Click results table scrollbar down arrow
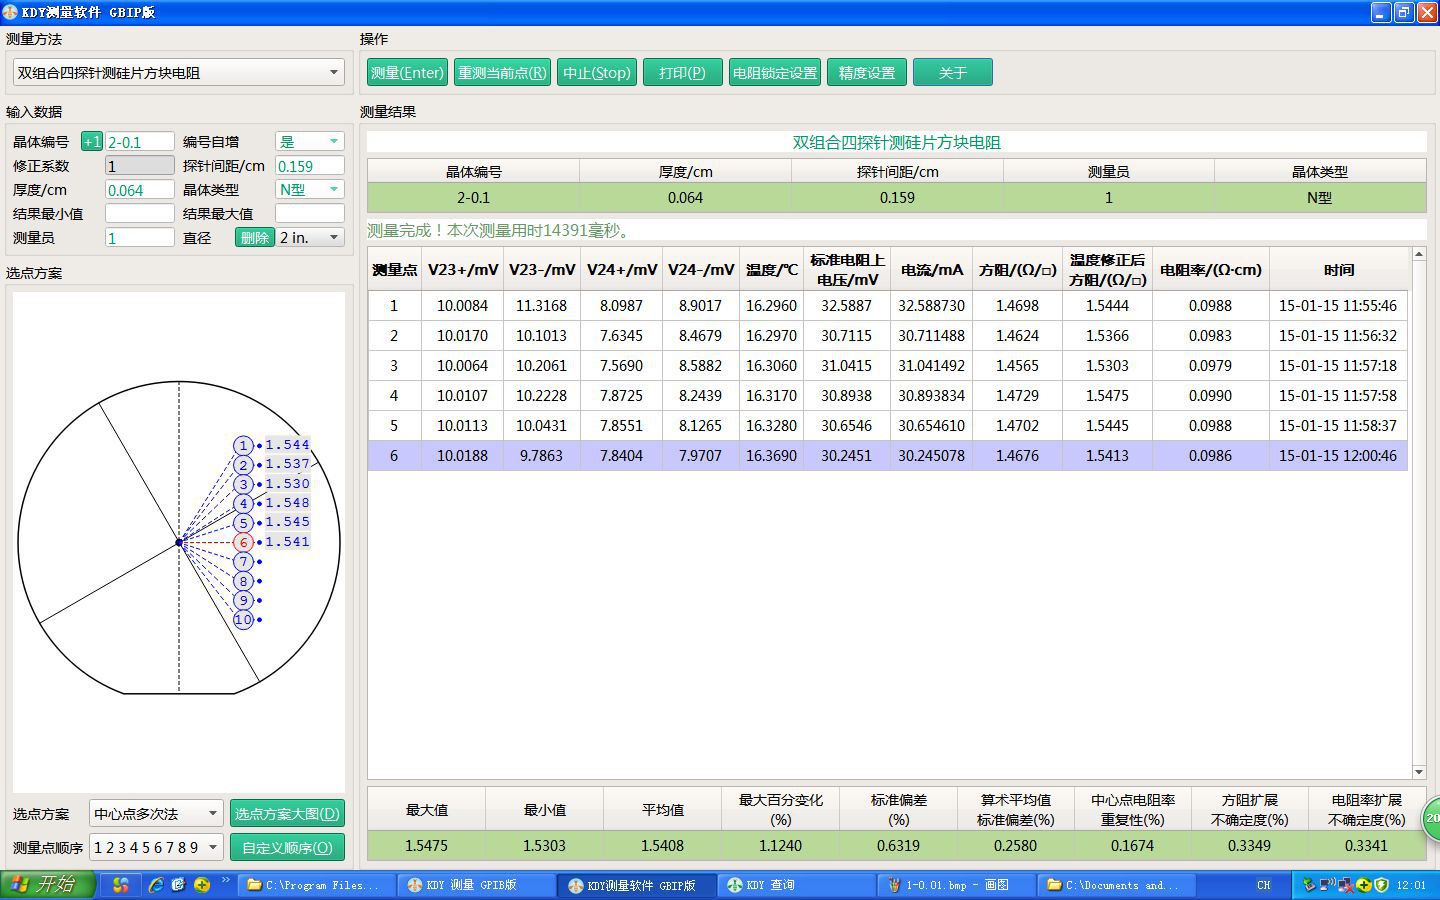 coord(1418,772)
